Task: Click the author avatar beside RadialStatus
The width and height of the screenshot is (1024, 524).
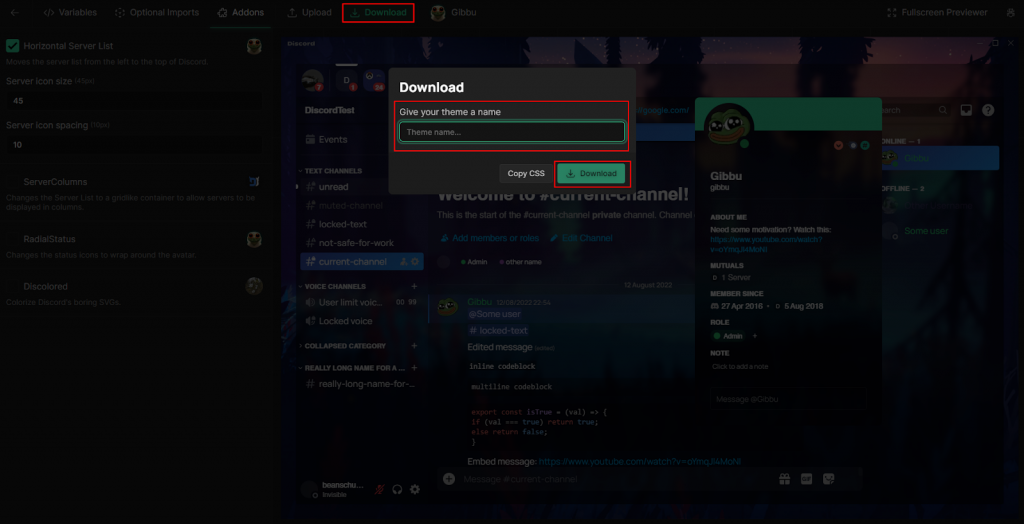Action: (x=255, y=239)
